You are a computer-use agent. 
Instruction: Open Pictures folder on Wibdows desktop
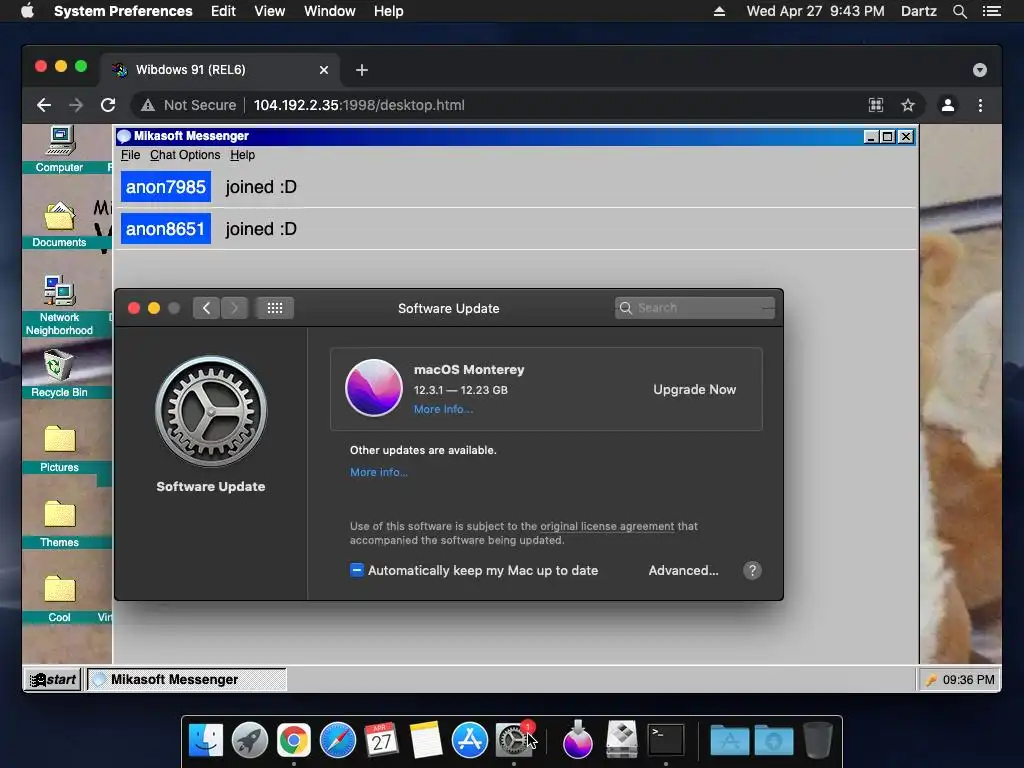[x=59, y=449]
